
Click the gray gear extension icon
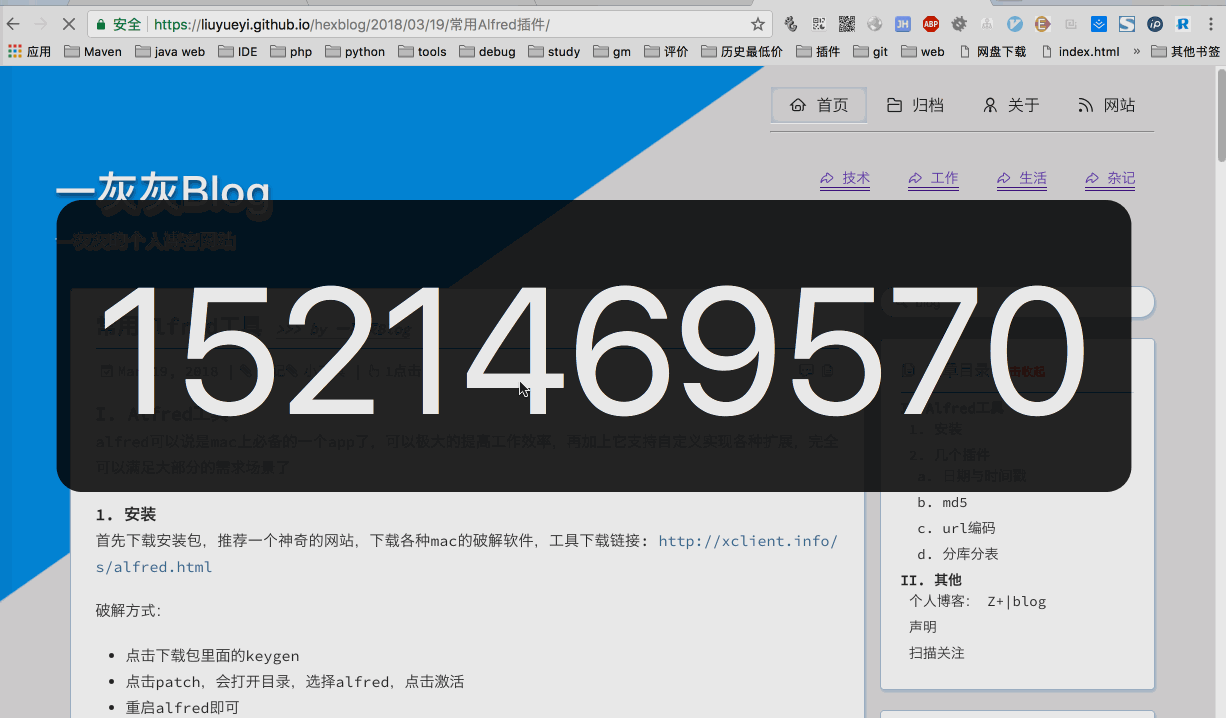959,24
